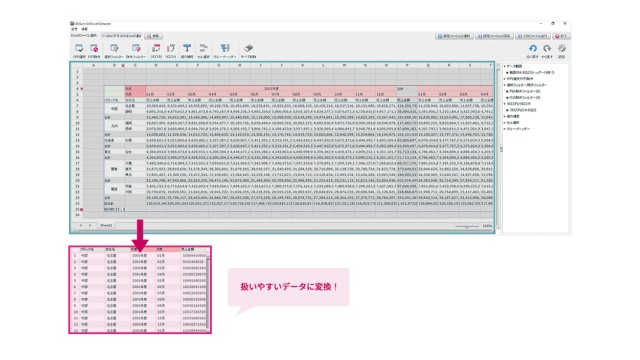Expand the group header tree node
The image size is (640, 360).
(x=505, y=129)
